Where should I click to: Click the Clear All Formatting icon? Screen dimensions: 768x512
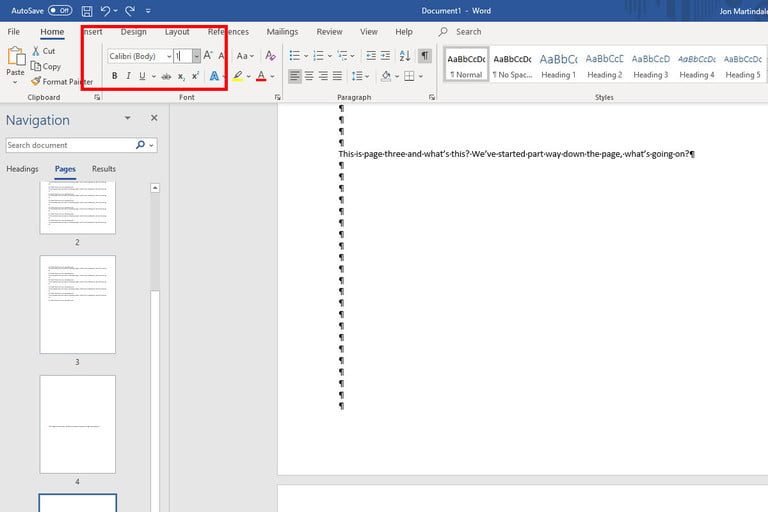tap(270, 56)
